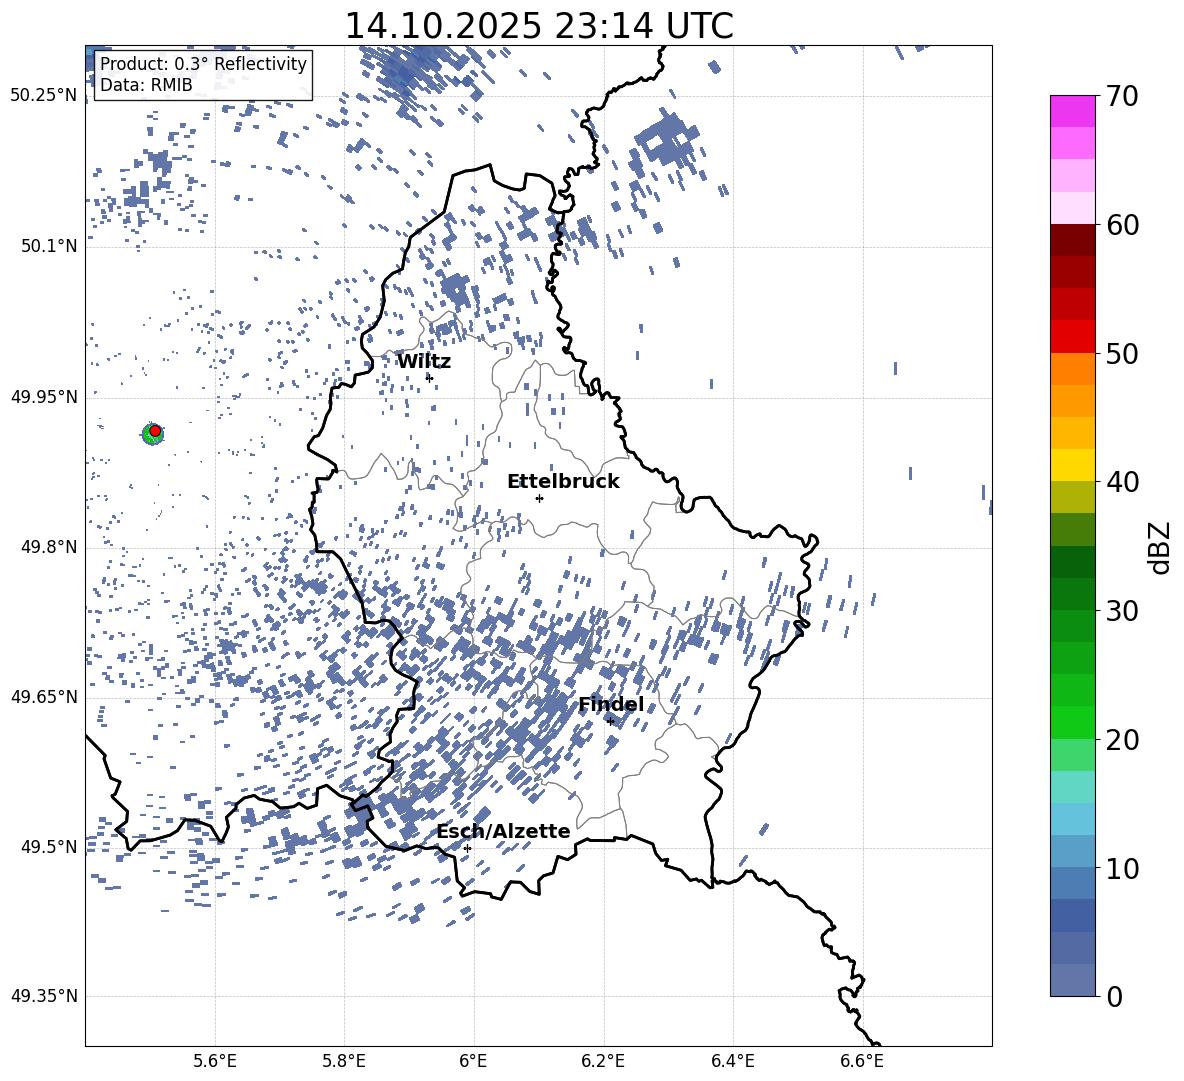Screen dimensions: 1184x1081
Task: Click the colorbar tick label 20
Action: tap(1122, 739)
